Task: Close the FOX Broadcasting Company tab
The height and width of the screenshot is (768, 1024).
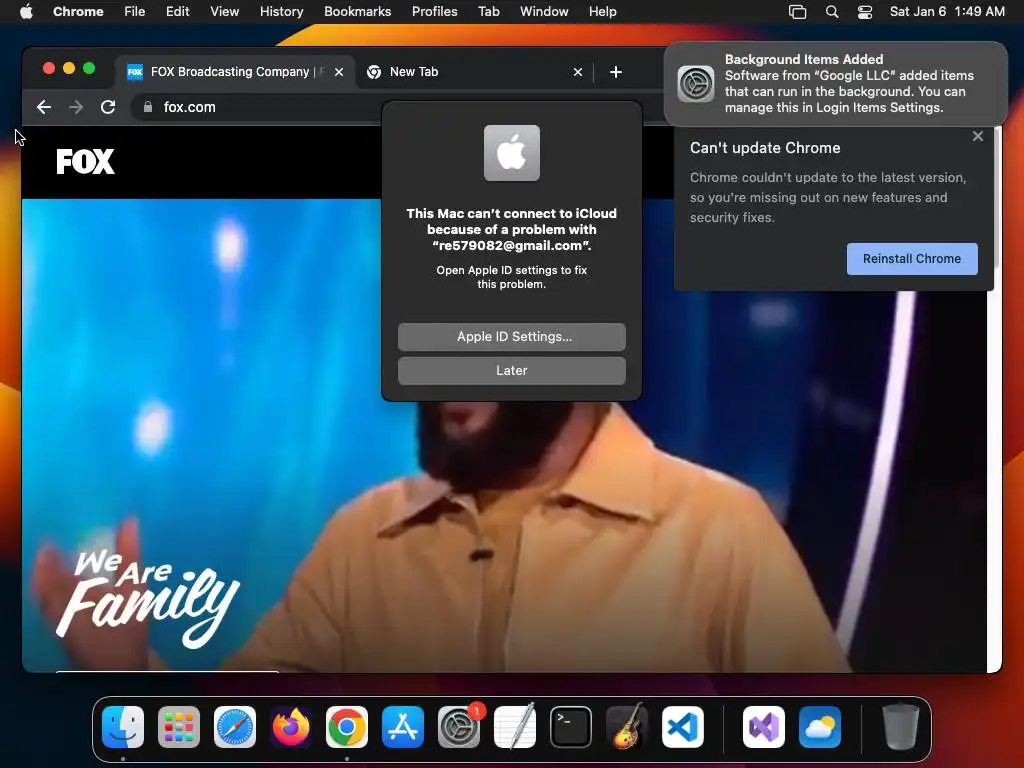Action: [339, 72]
